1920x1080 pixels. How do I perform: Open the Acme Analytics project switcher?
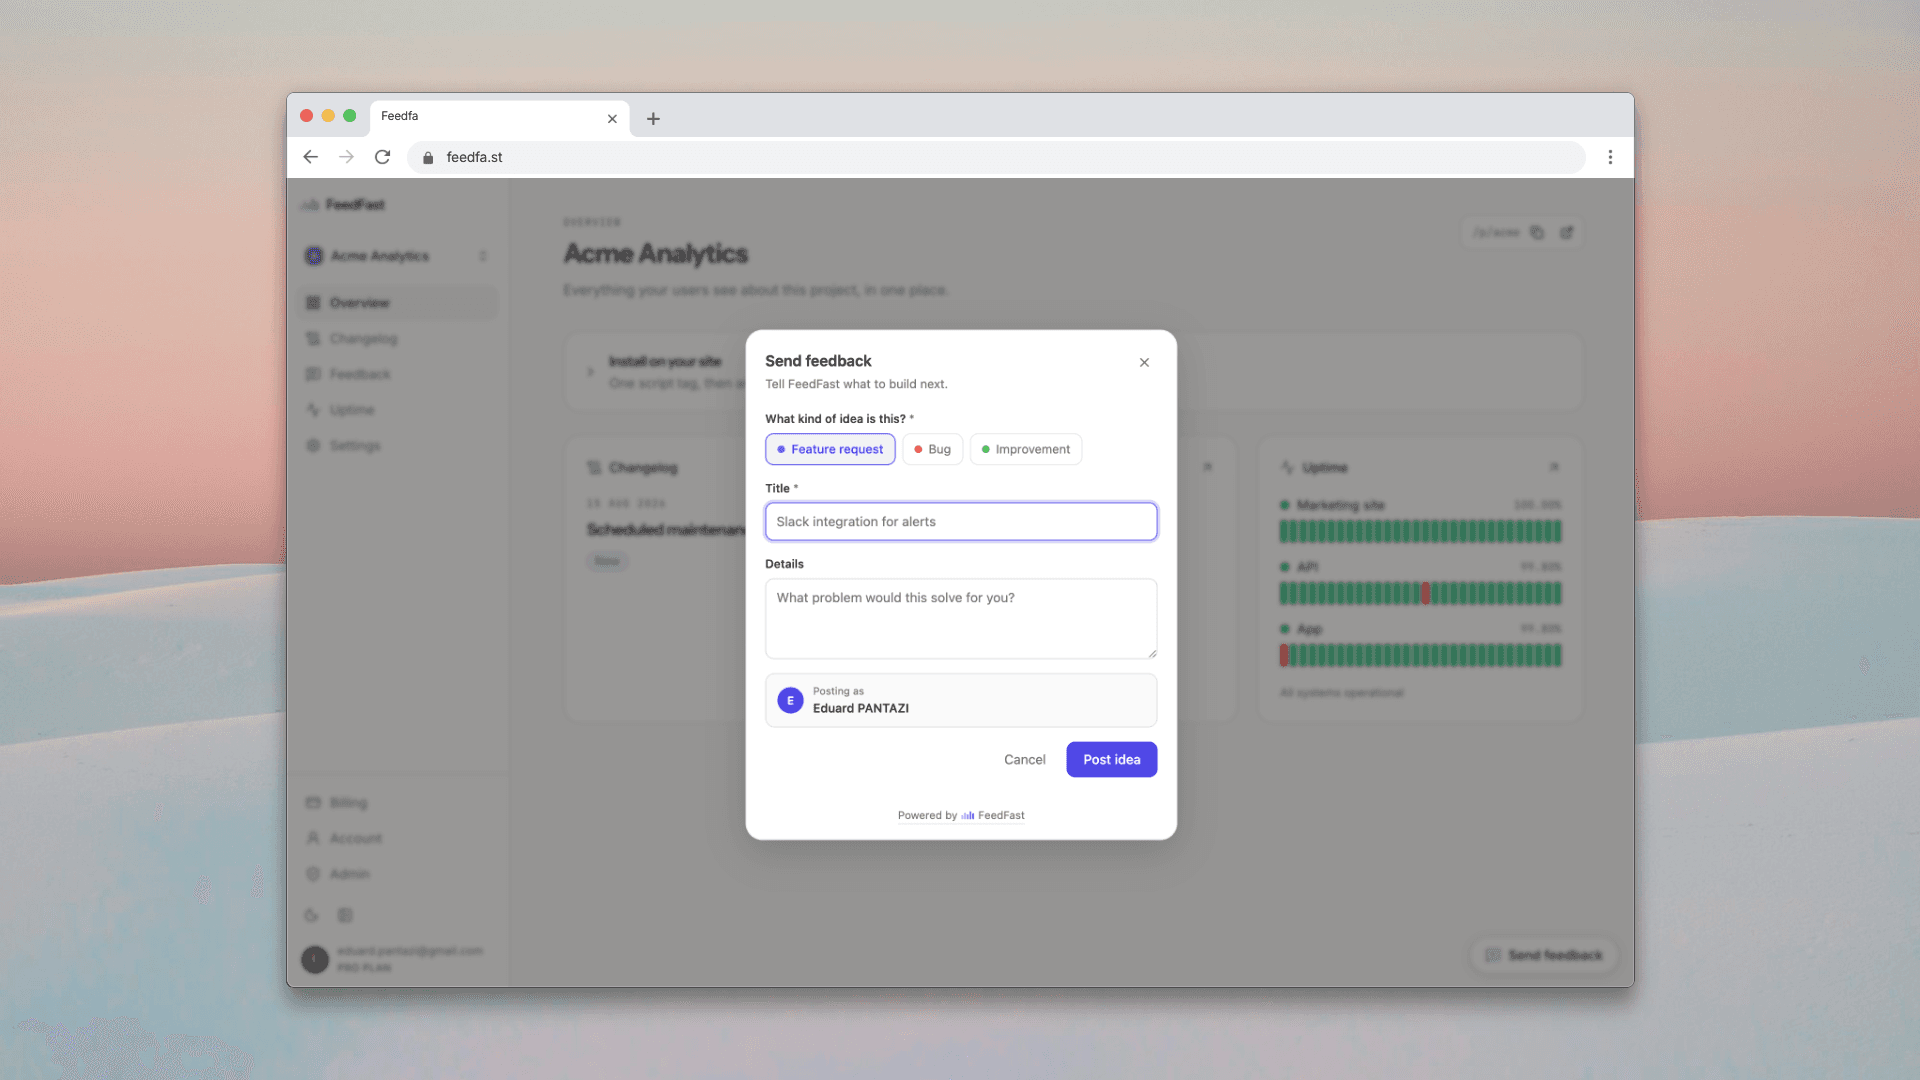(398, 256)
